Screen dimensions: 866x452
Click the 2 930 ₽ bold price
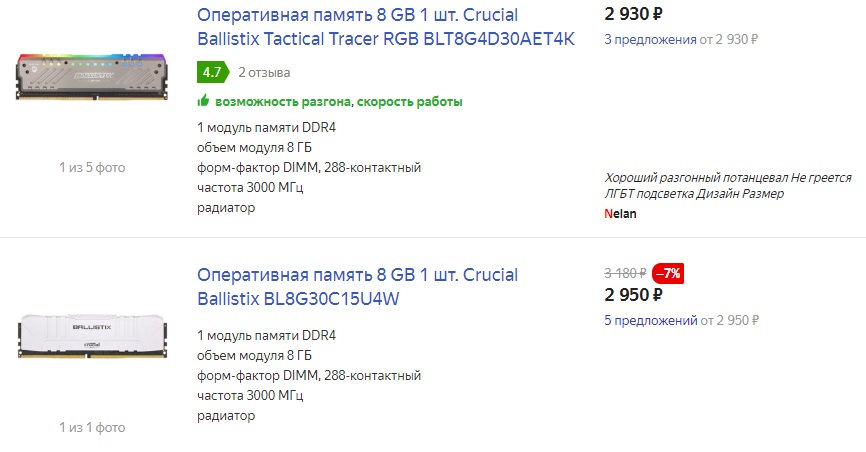click(x=635, y=14)
